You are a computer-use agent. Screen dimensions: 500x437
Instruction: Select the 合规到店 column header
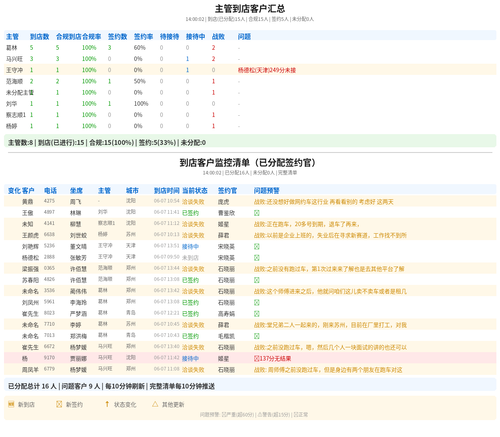pos(69,37)
